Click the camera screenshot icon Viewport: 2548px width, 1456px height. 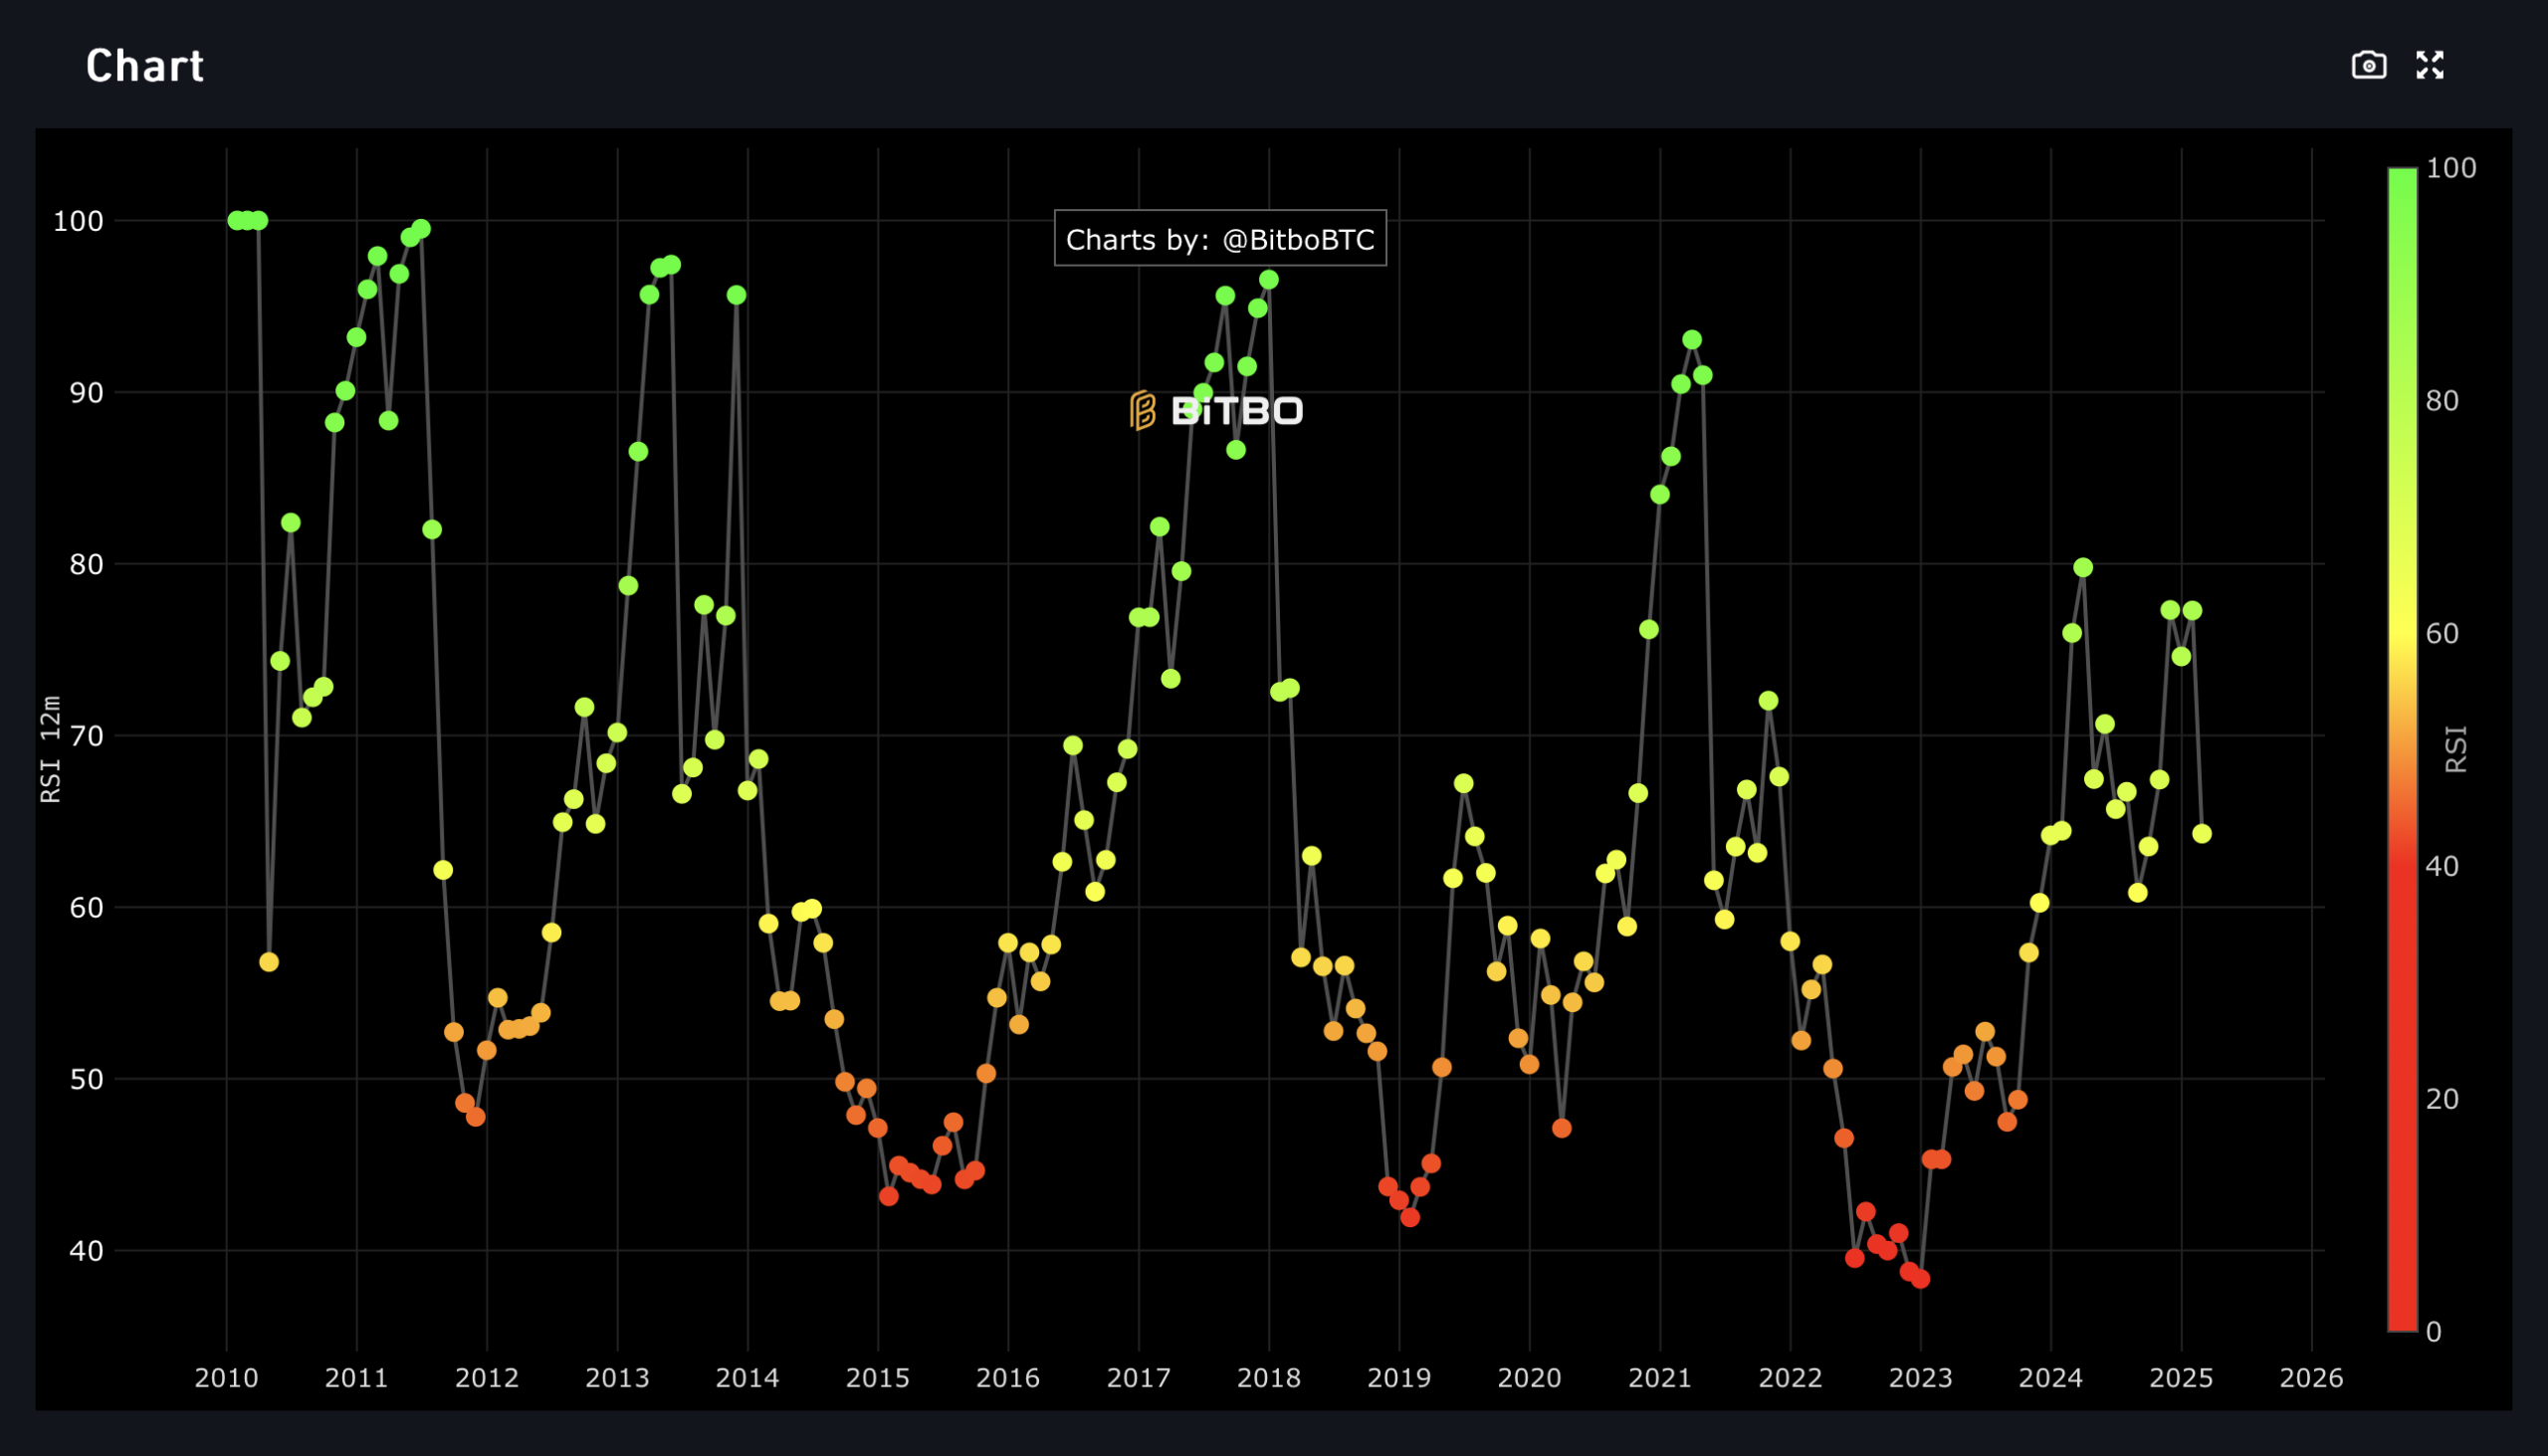pos(2369,65)
